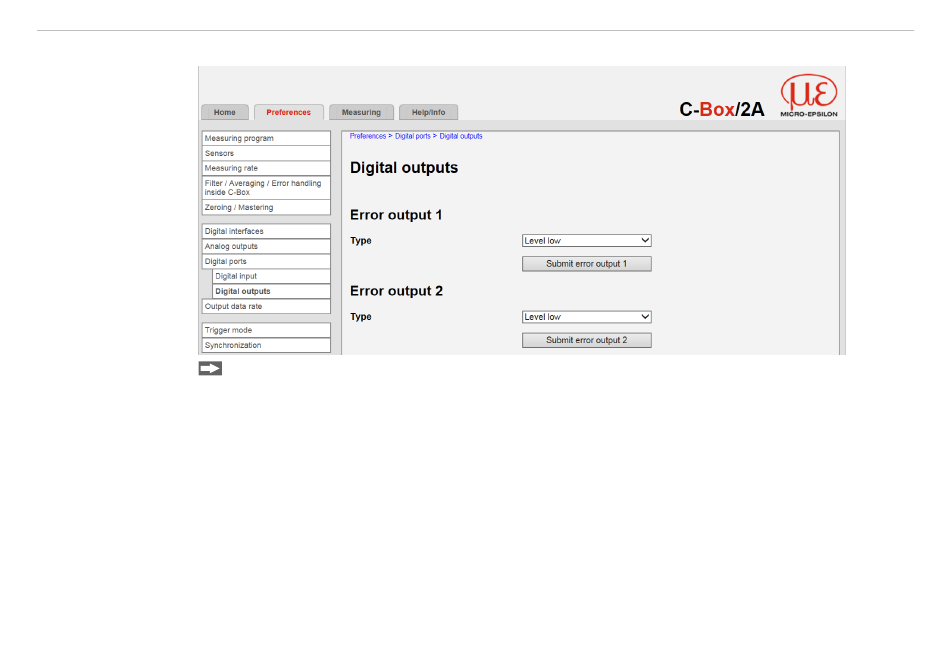The image size is (950, 665).
Task: Open Analog outputs sidebar entry
Action: [x=266, y=246]
